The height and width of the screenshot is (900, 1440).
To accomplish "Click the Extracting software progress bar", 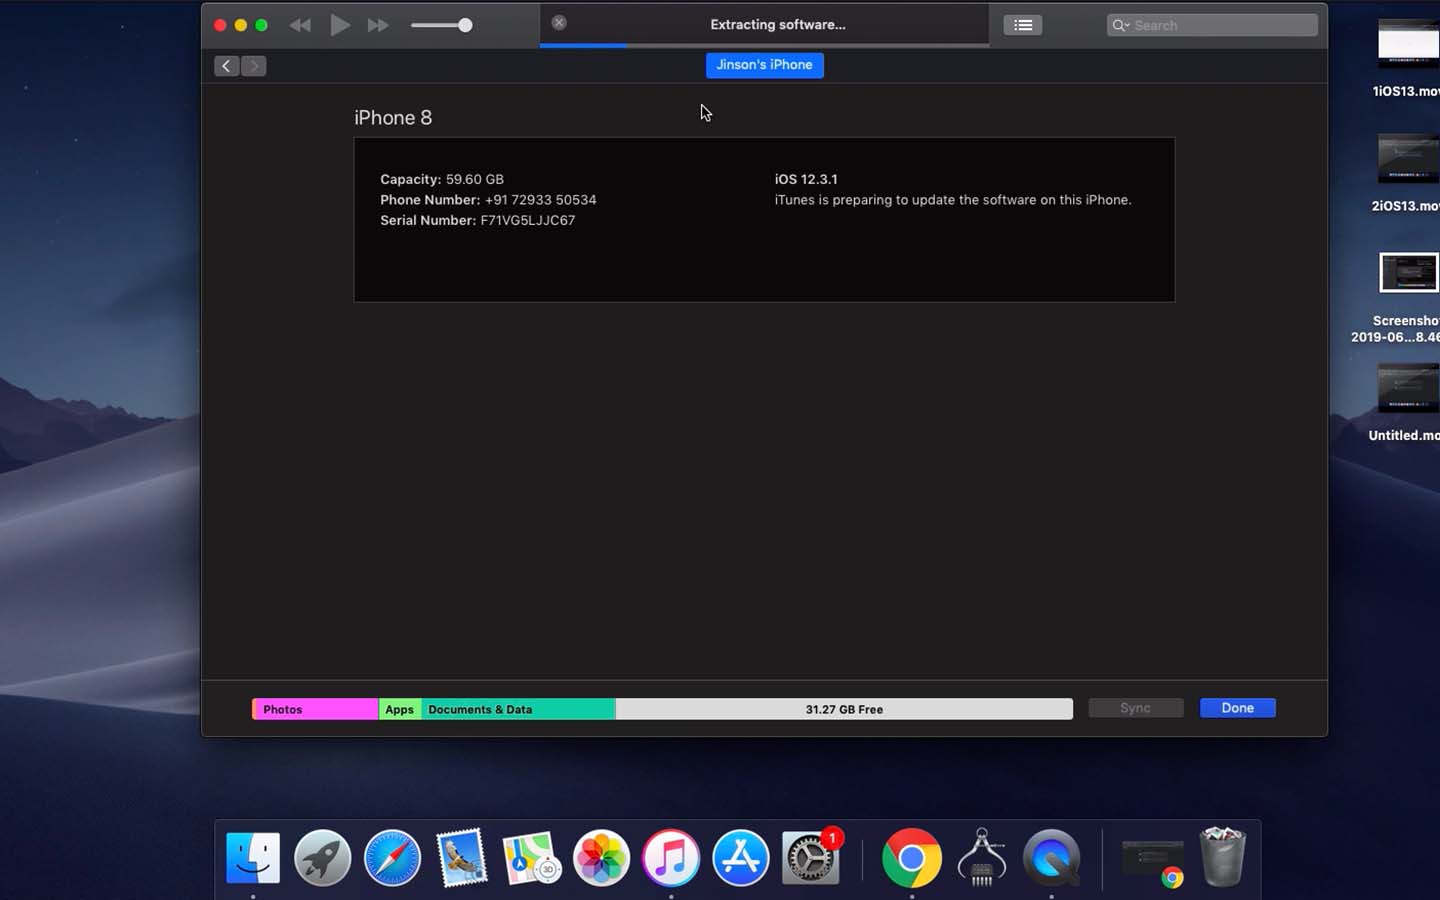I will coord(764,45).
